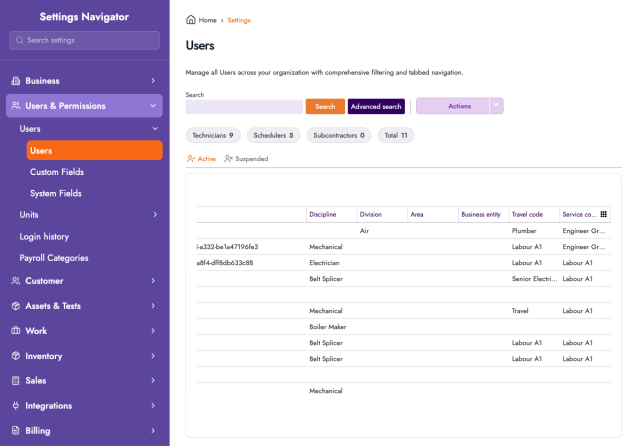Toggle the Subcontractors filter chip
The height and width of the screenshot is (446, 630).
[339, 135]
